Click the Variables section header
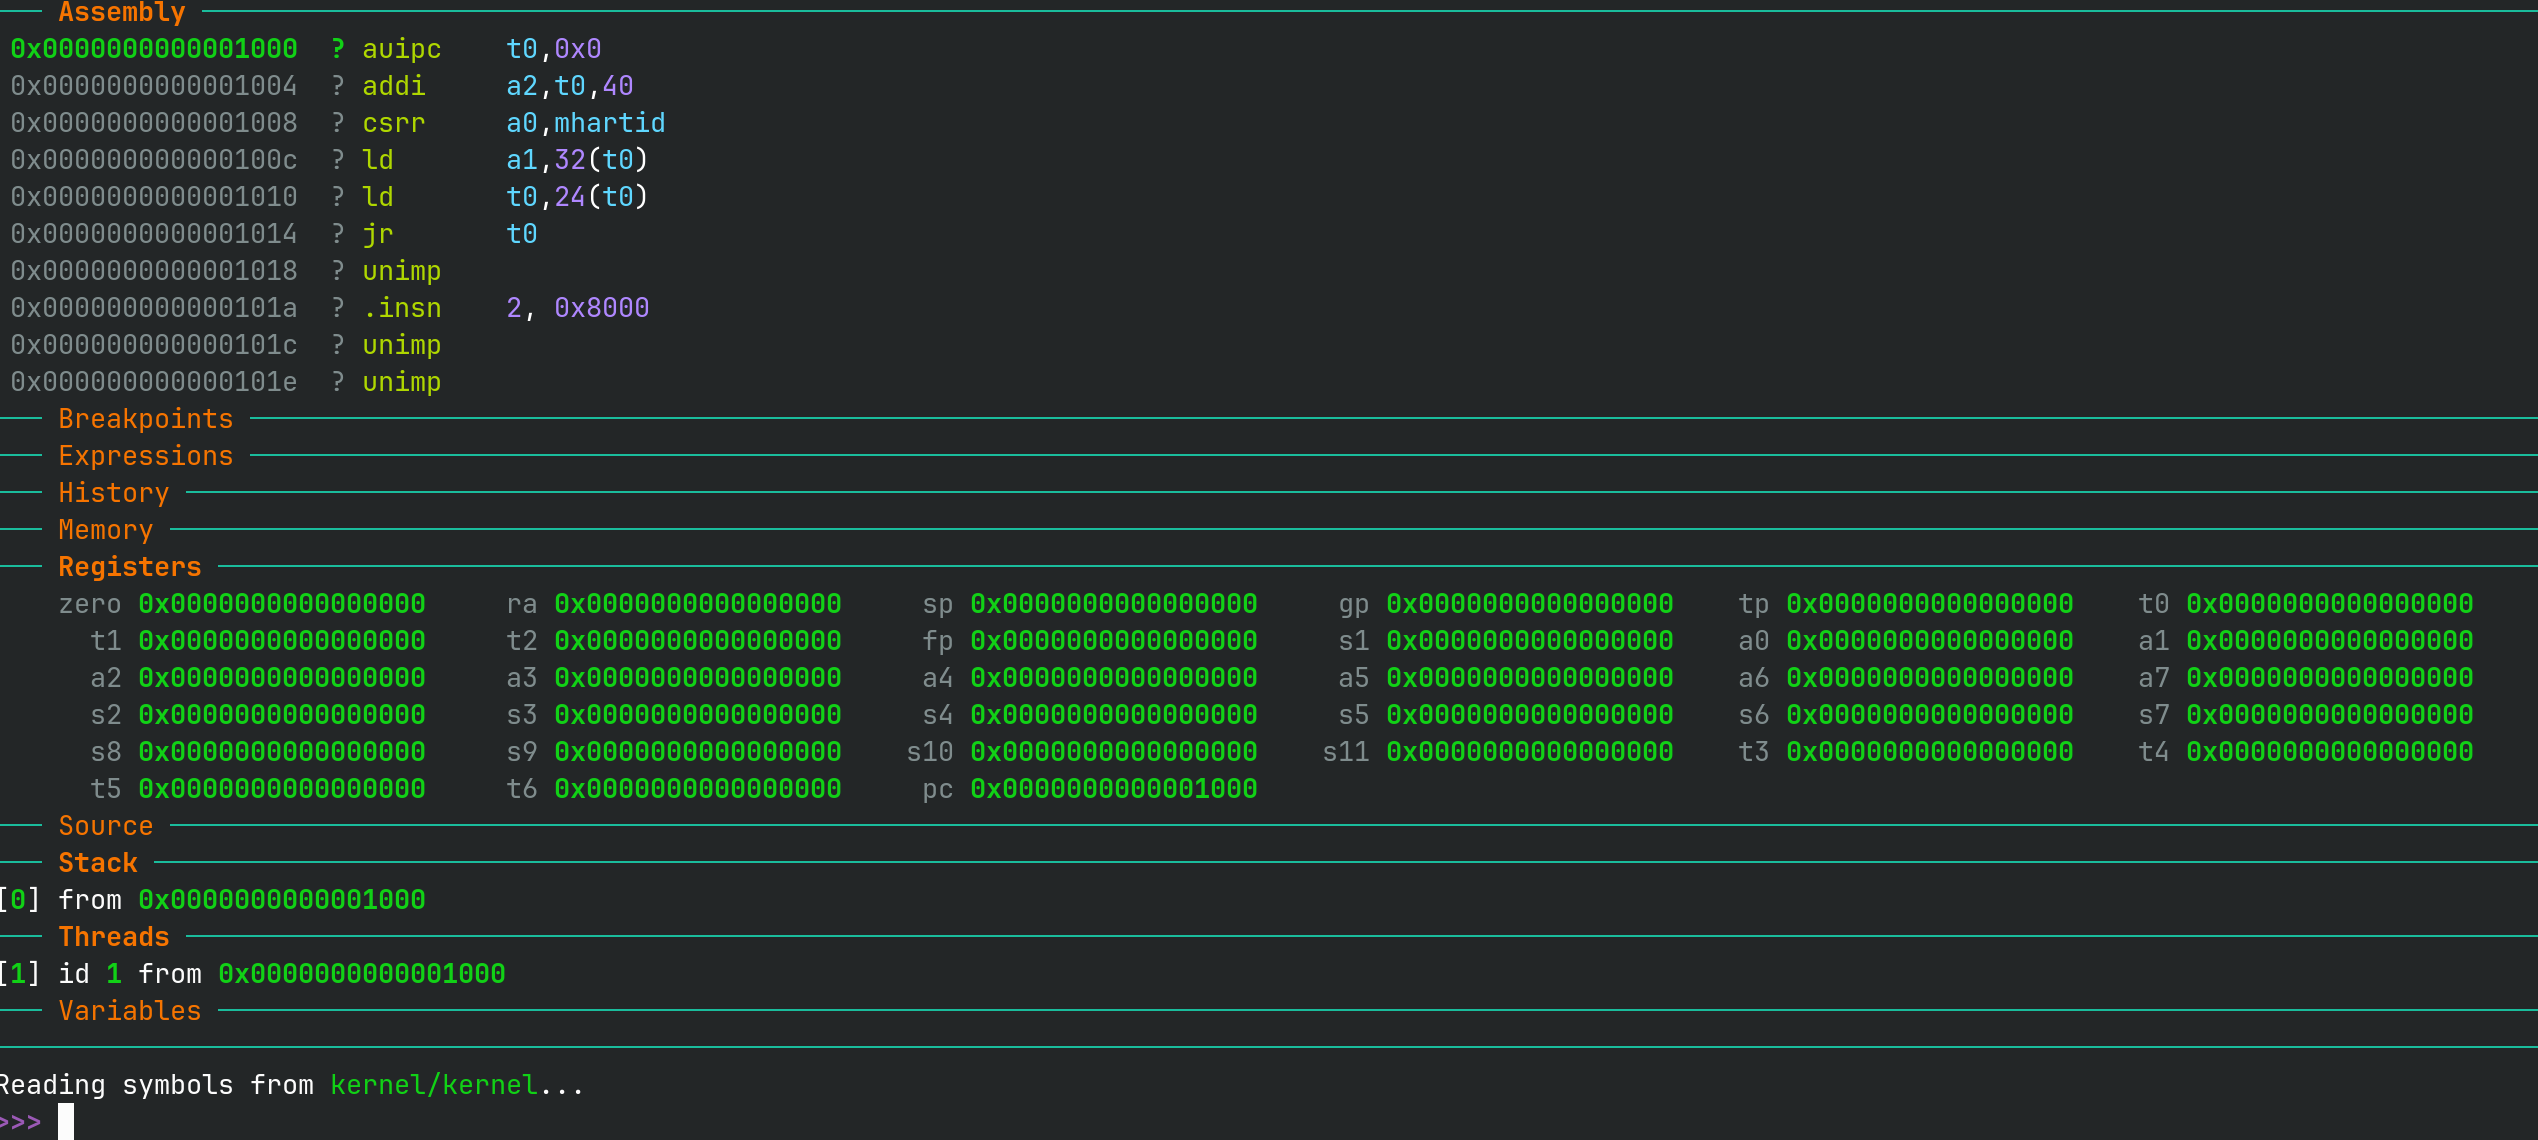 [x=129, y=1011]
